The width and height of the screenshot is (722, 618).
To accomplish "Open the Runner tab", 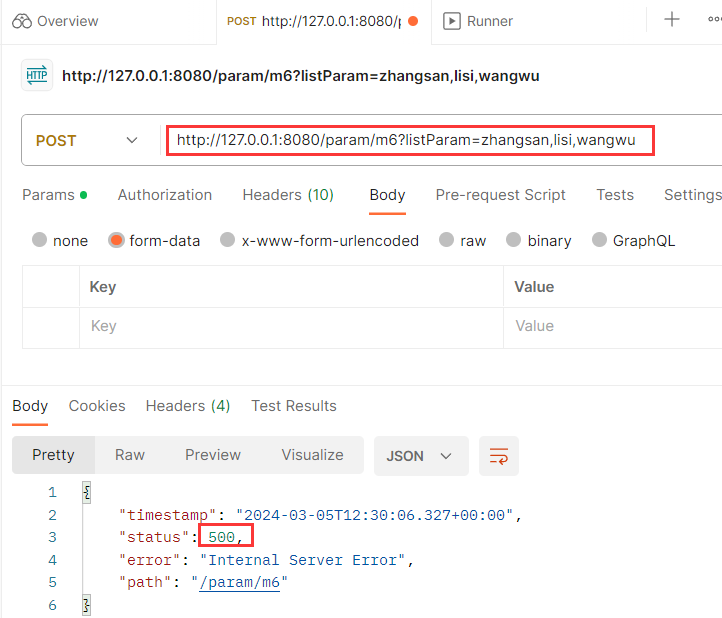I will click(x=478, y=21).
